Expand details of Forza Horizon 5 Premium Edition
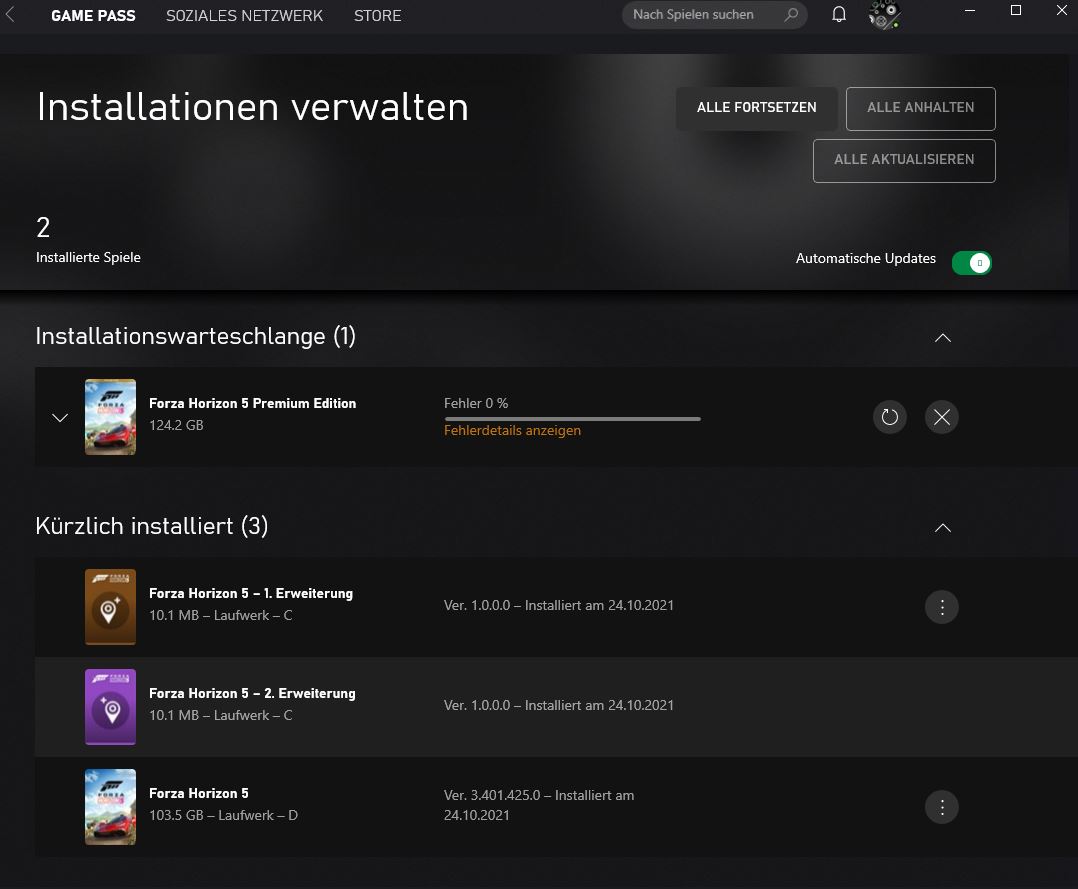This screenshot has width=1078, height=889. (x=59, y=417)
